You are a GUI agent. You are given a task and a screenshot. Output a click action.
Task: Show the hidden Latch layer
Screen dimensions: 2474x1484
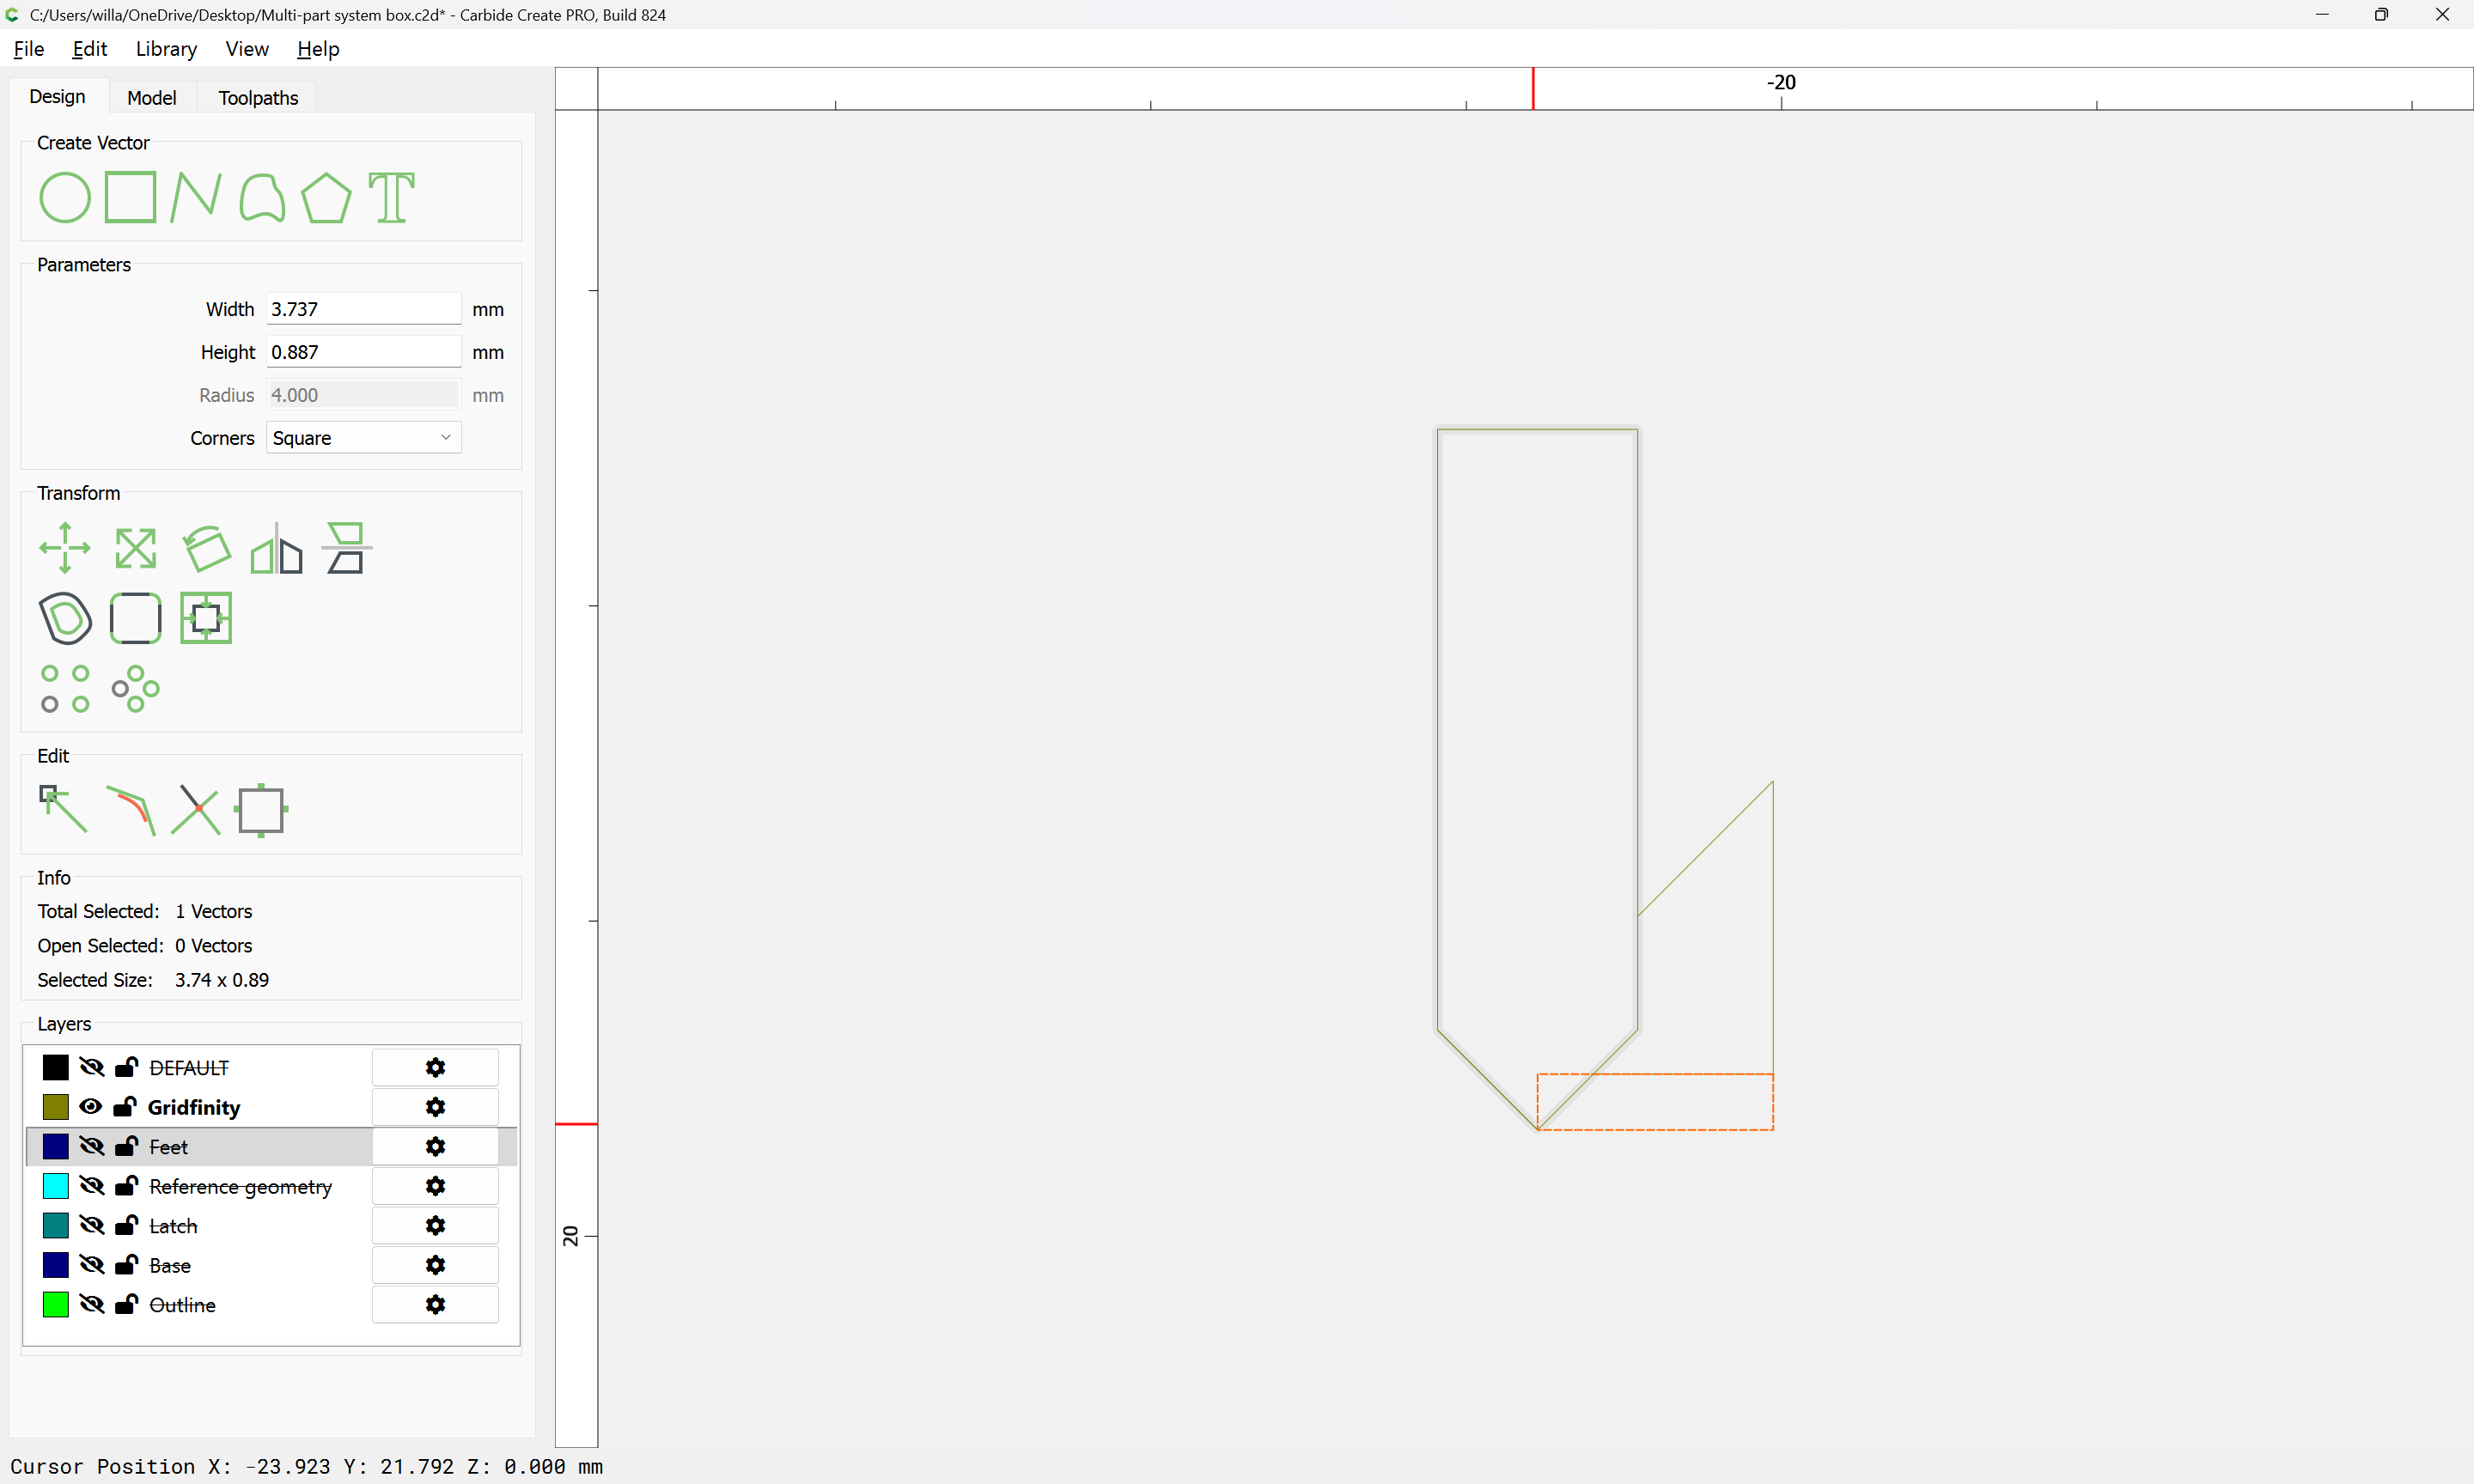(x=91, y=1225)
